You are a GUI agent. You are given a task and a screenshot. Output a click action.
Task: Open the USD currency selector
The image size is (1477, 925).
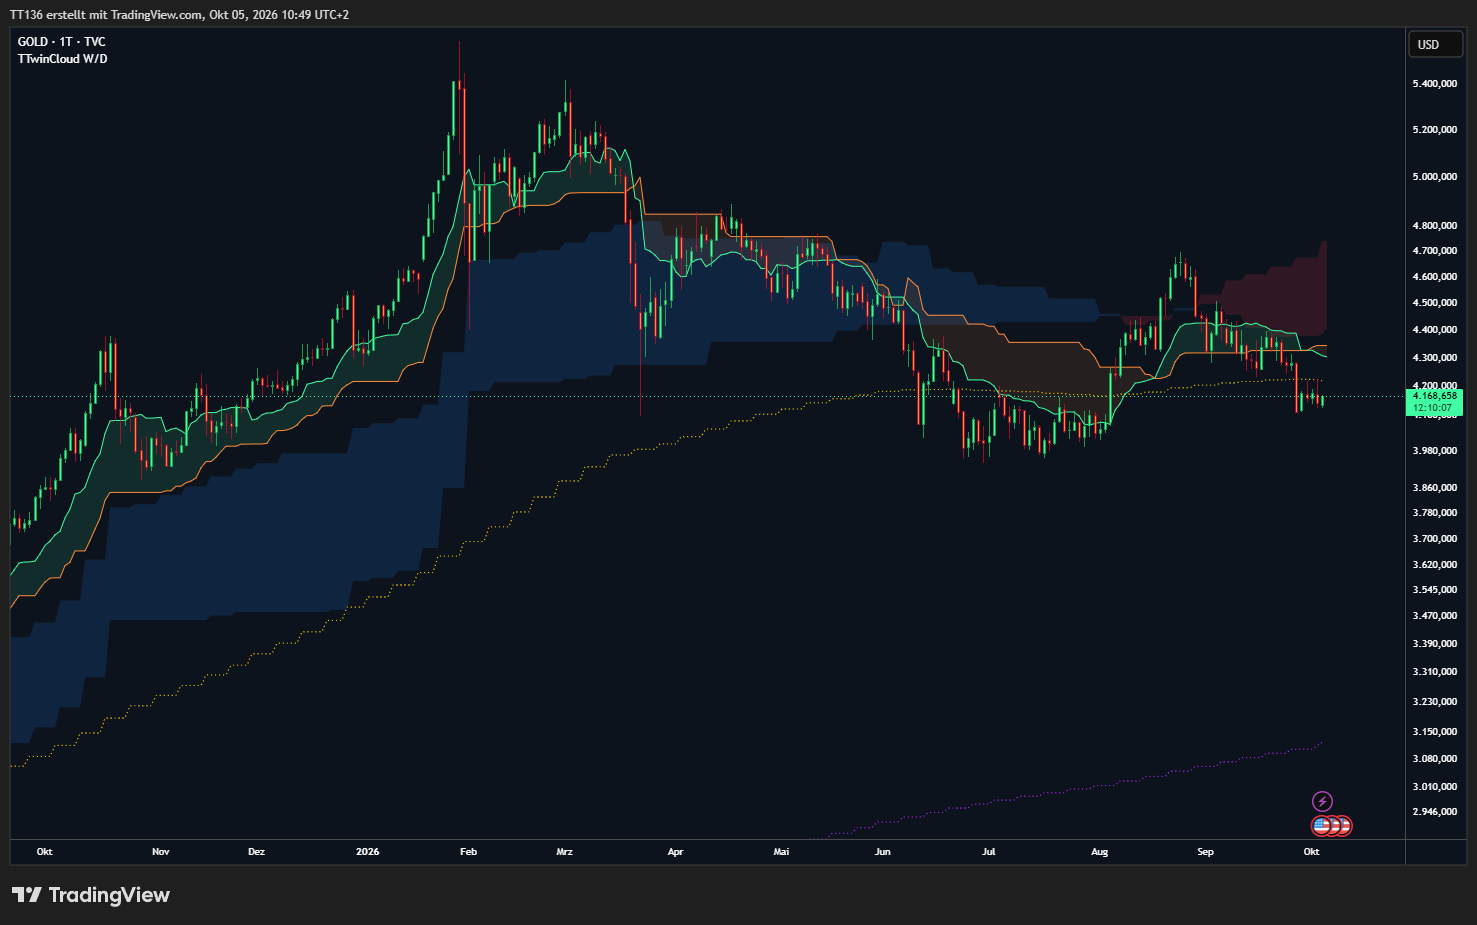click(1435, 44)
